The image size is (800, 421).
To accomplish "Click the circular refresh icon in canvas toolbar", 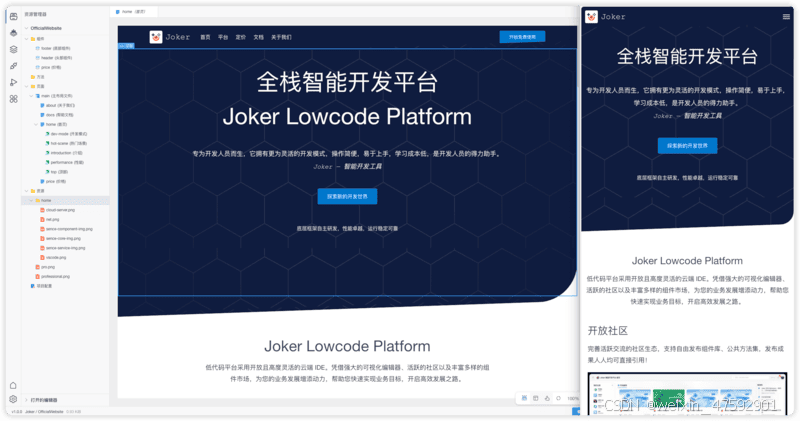I will click(558, 398).
